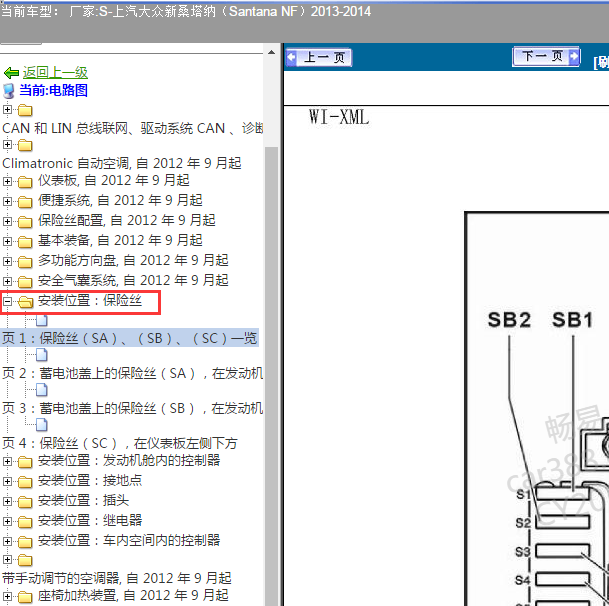The height and width of the screenshot is (606, 609).
Task: Click folder icon beside 多功能方向盘
Action: coord(25,262)
